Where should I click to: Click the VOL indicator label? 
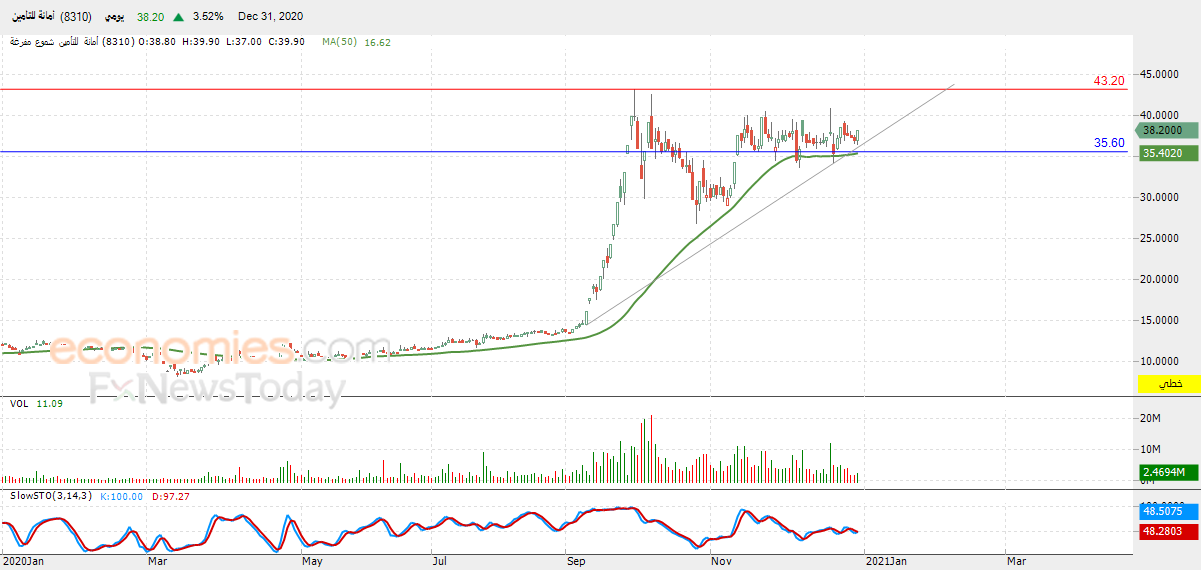18,403
